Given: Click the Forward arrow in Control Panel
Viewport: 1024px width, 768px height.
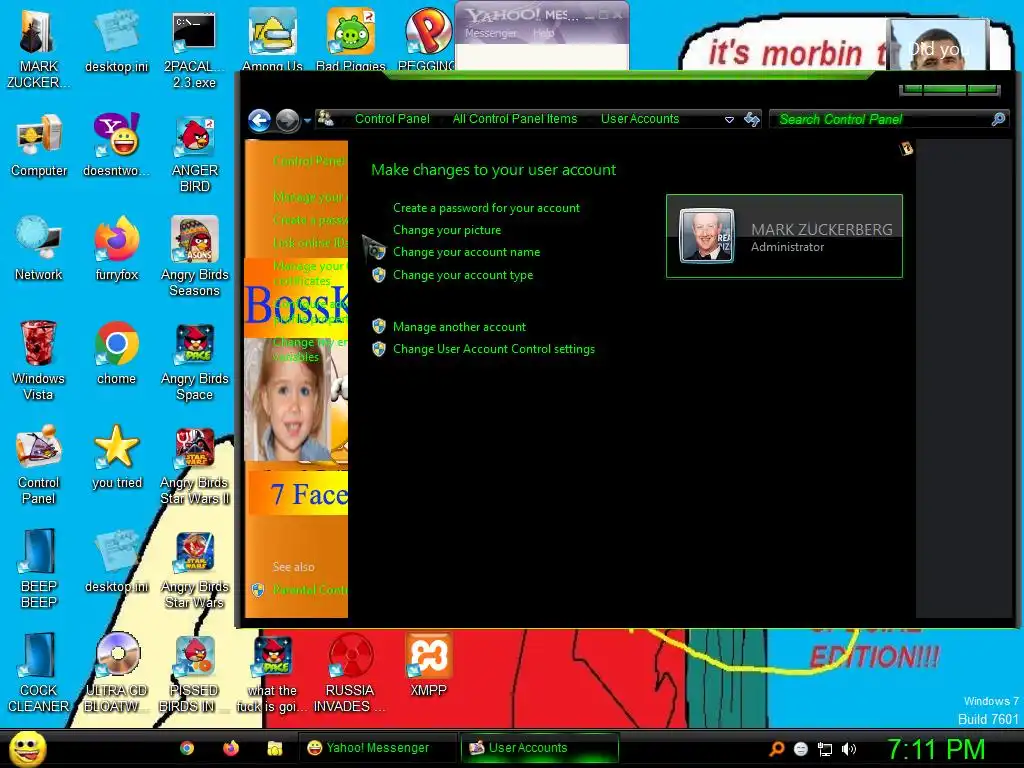Looking at the screenshot, I should point(287,120).
